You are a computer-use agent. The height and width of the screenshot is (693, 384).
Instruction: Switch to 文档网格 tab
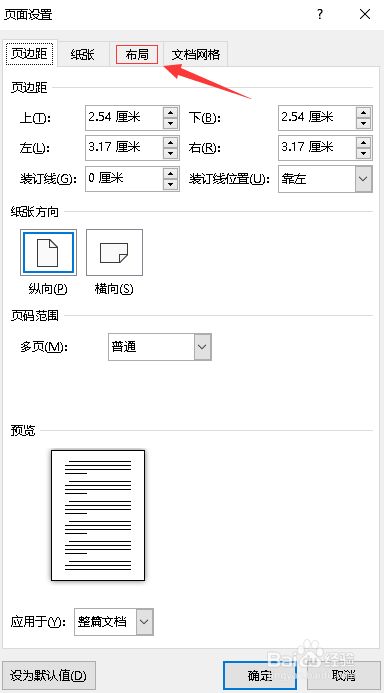click(x=196, y=55)
